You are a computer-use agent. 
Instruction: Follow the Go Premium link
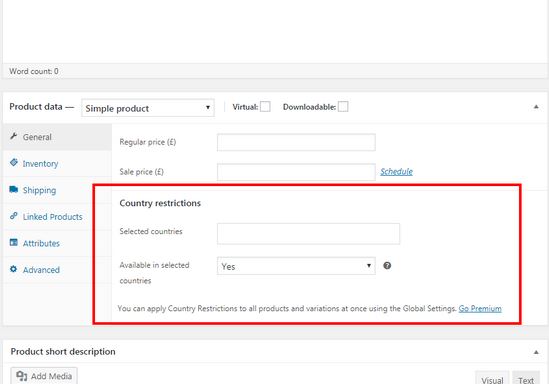[480, 308]
